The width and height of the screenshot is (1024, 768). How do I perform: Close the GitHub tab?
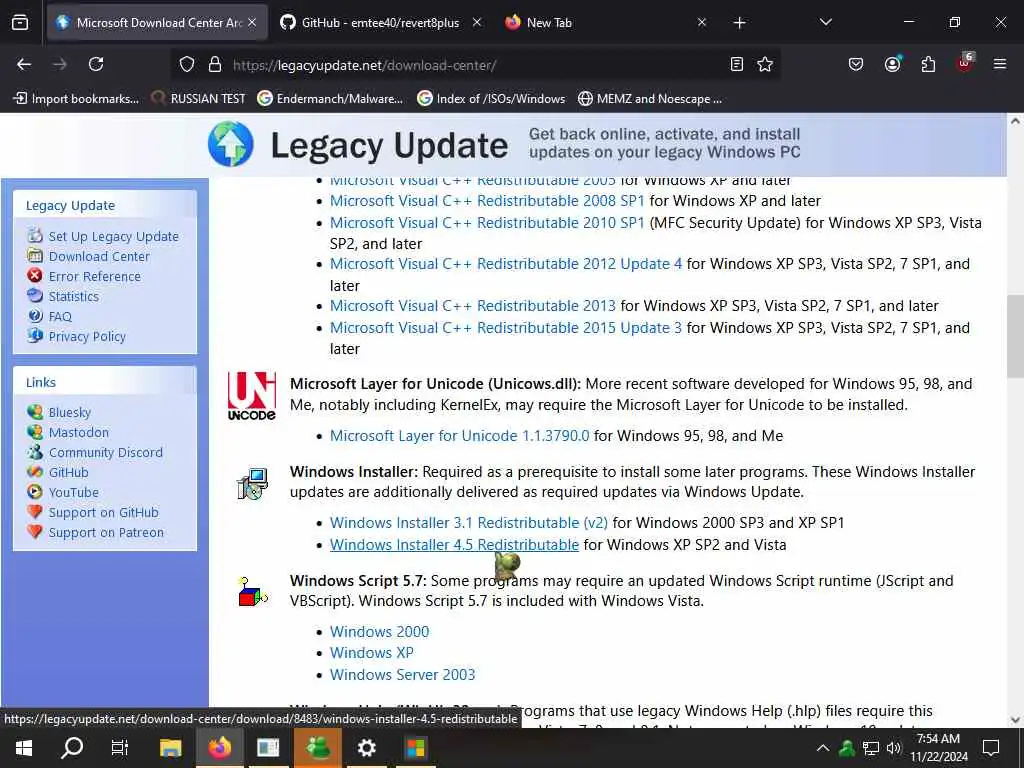(x=477, y=23)
